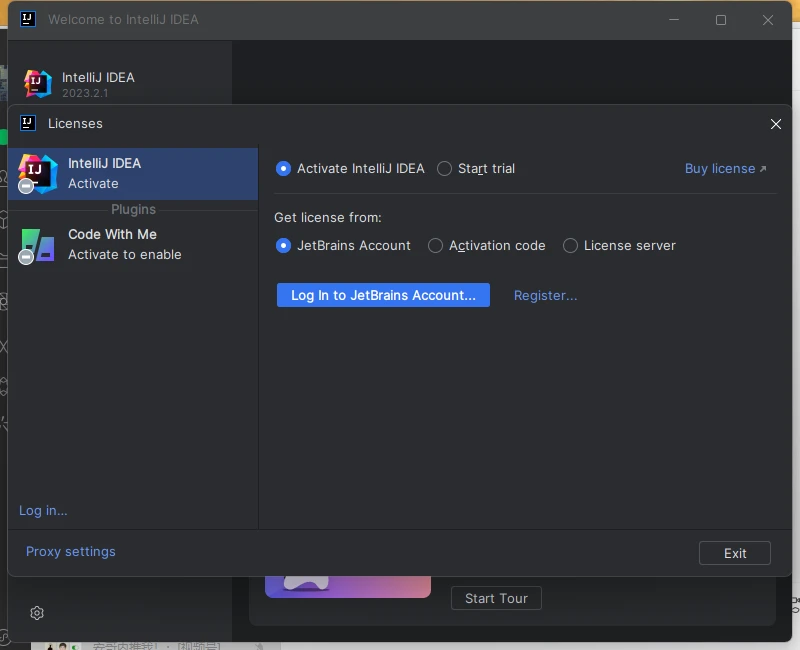Viewport: 800px width, 650px height.
Task: Select JetBrains Account license source
Action: 343,245
